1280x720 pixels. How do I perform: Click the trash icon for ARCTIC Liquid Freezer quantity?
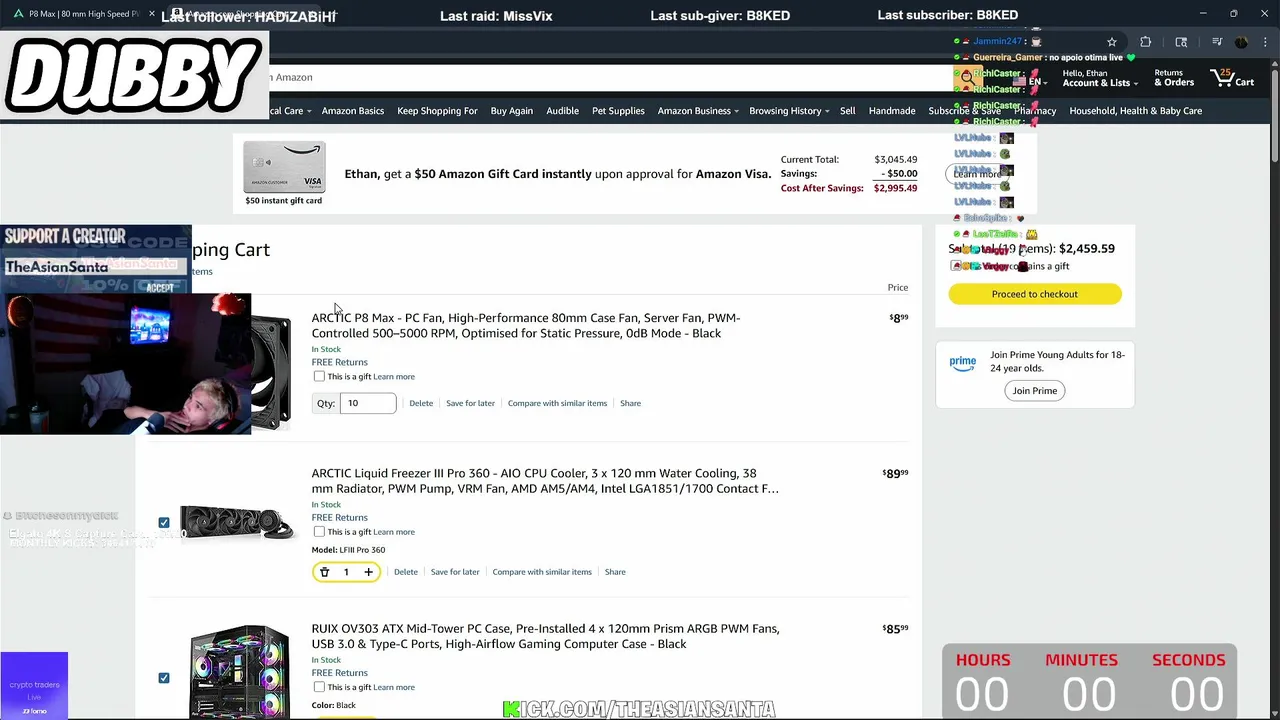tap(324, 572)
